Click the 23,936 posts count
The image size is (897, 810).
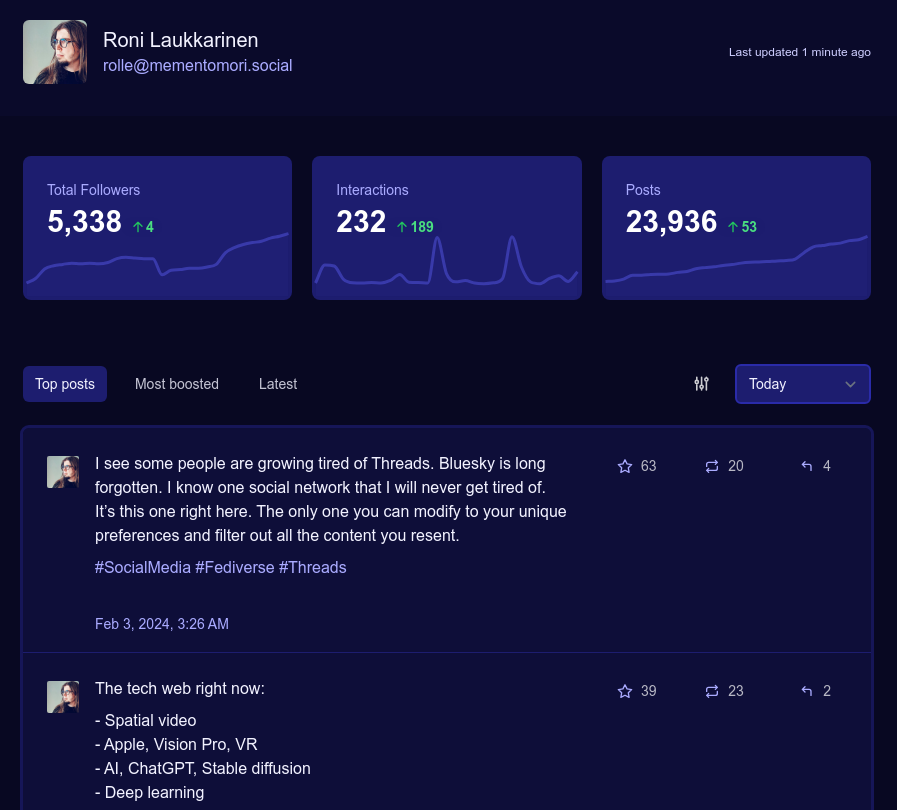tap(671, 221)
